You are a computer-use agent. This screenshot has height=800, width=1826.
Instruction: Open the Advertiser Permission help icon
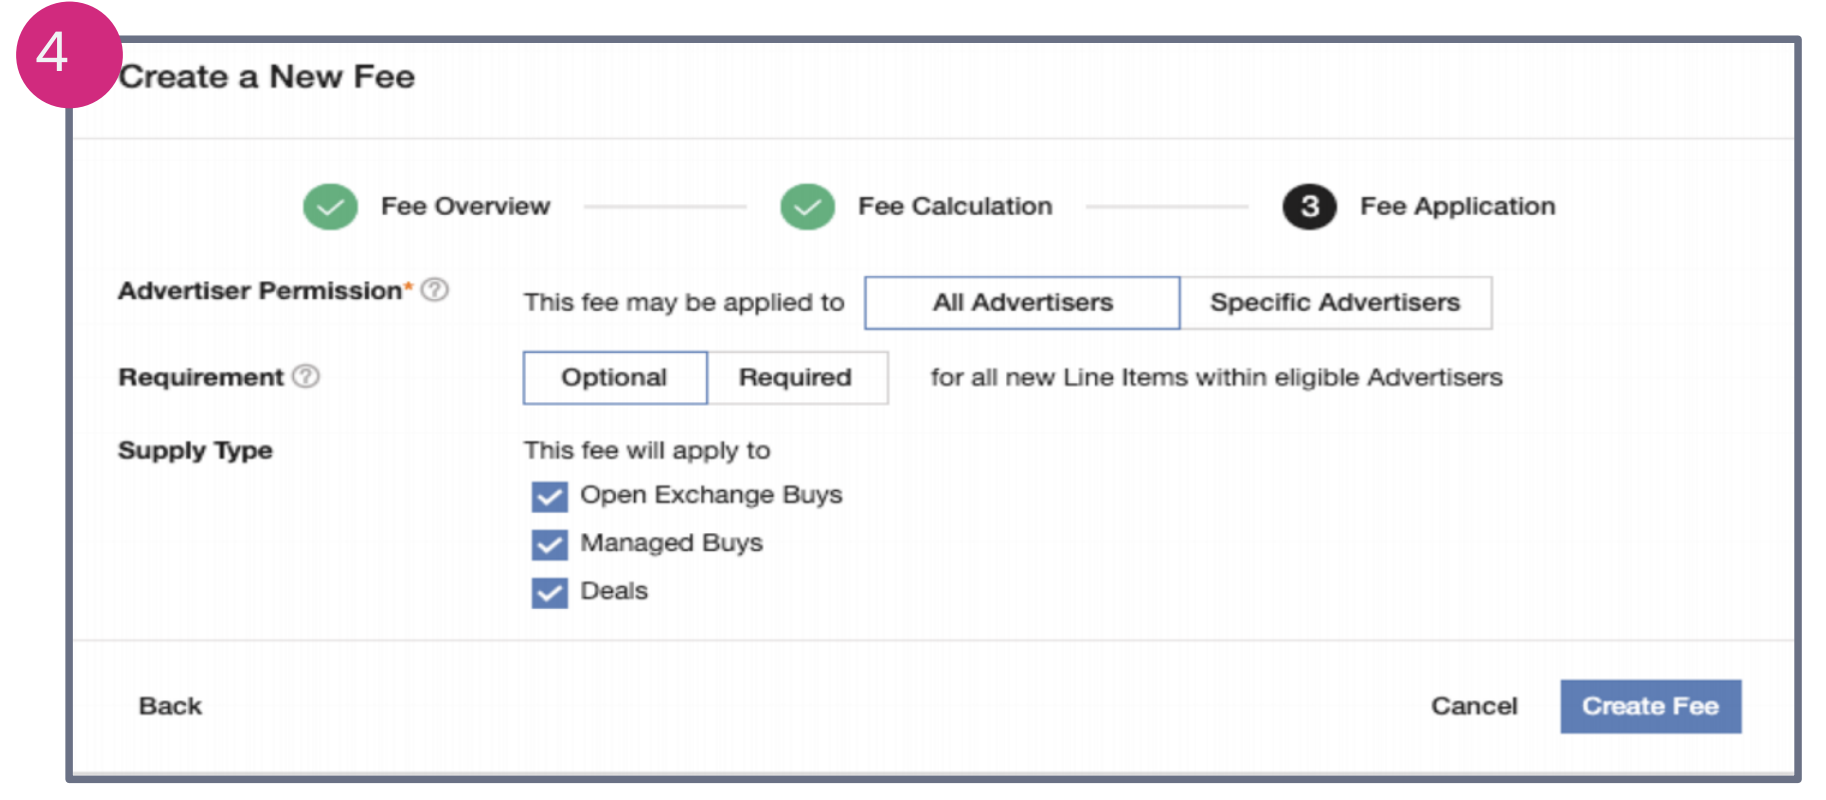point(435,290)
